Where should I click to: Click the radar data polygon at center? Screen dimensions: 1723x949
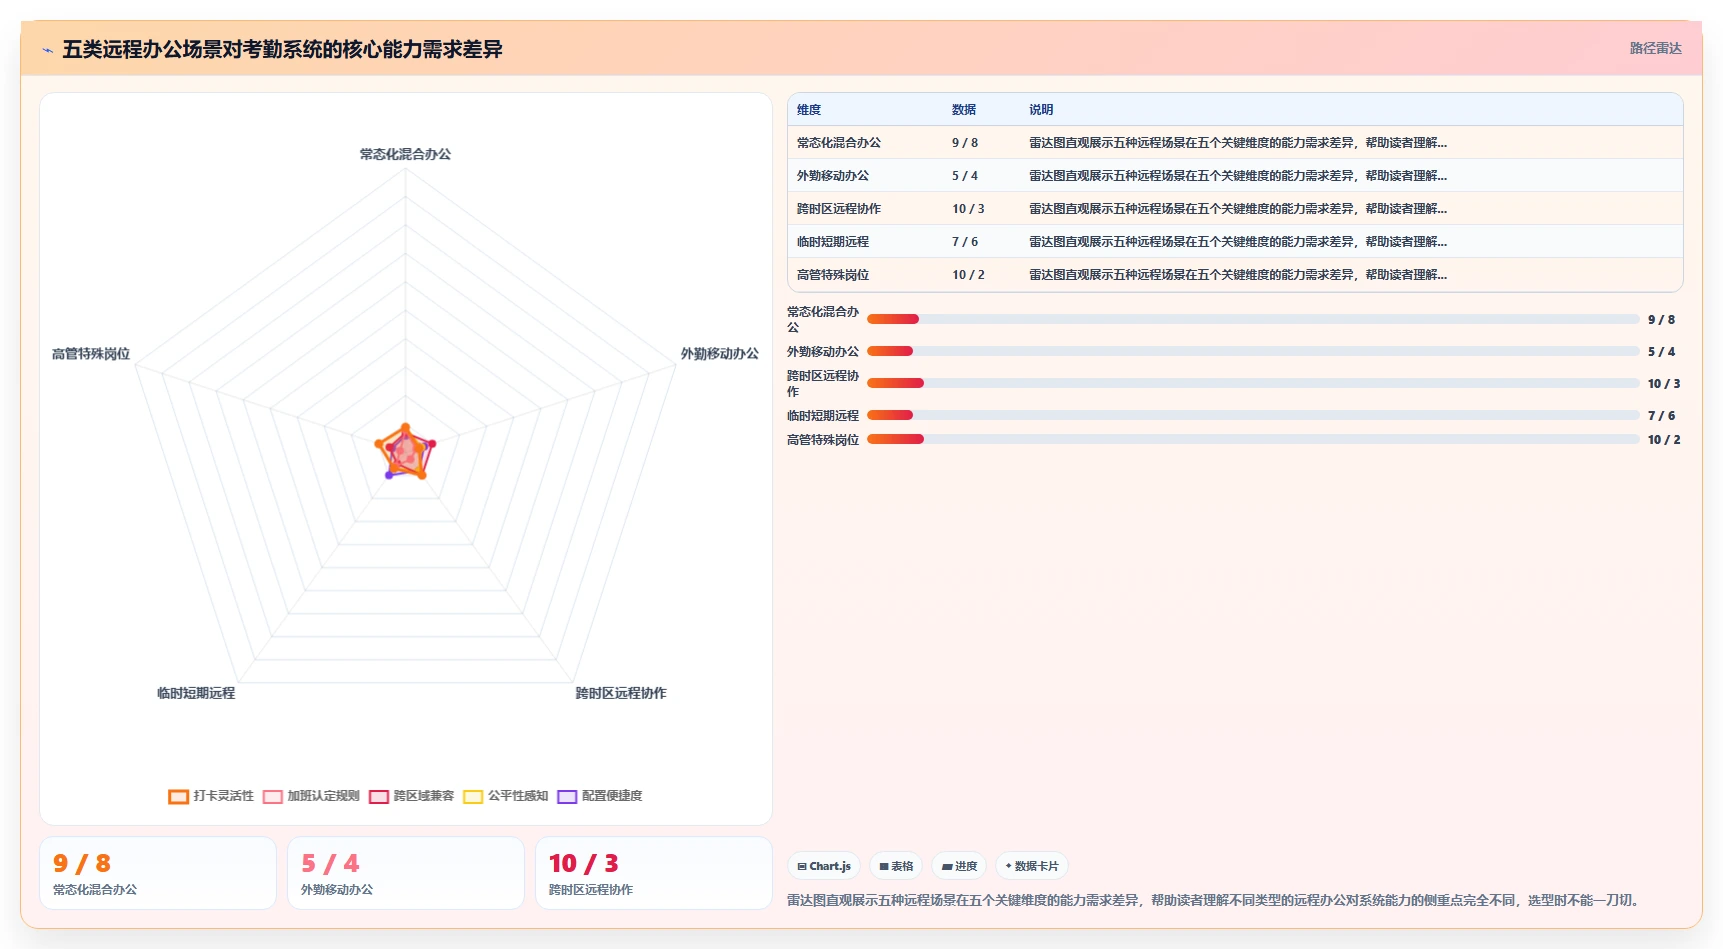pyautogui.click(x=405, y=453)
